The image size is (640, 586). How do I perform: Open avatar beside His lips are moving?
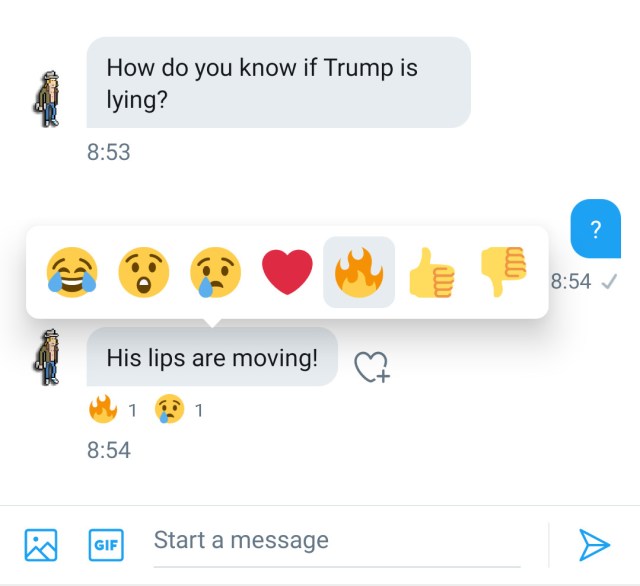(47, 357)
